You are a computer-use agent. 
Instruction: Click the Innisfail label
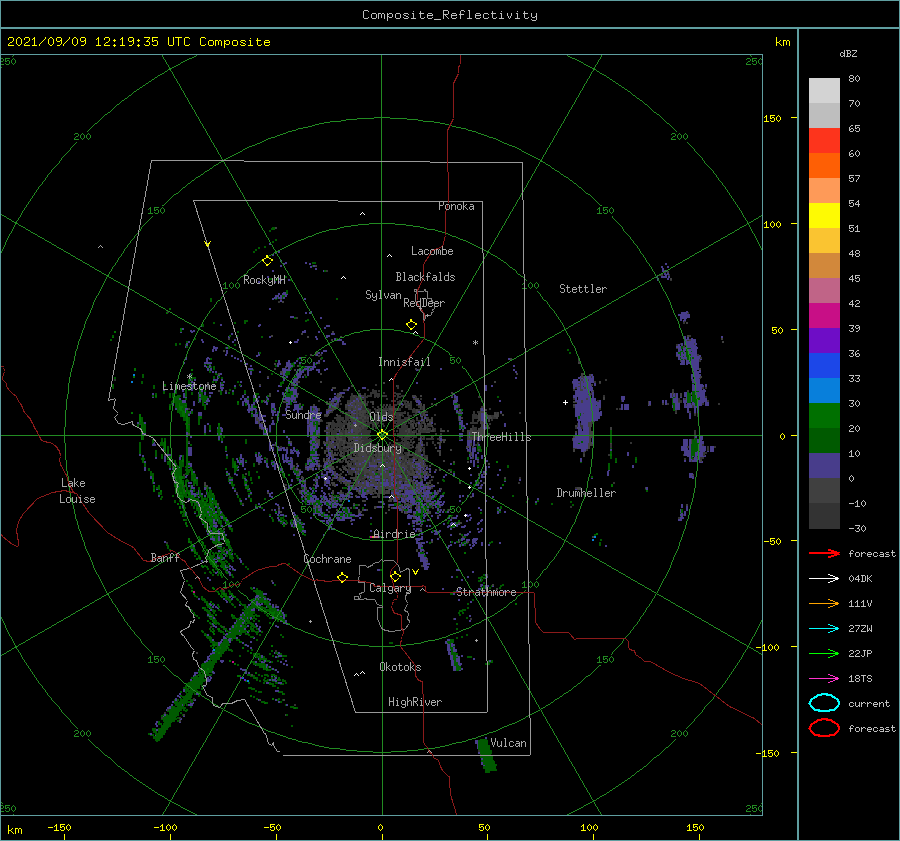[404, 362]
